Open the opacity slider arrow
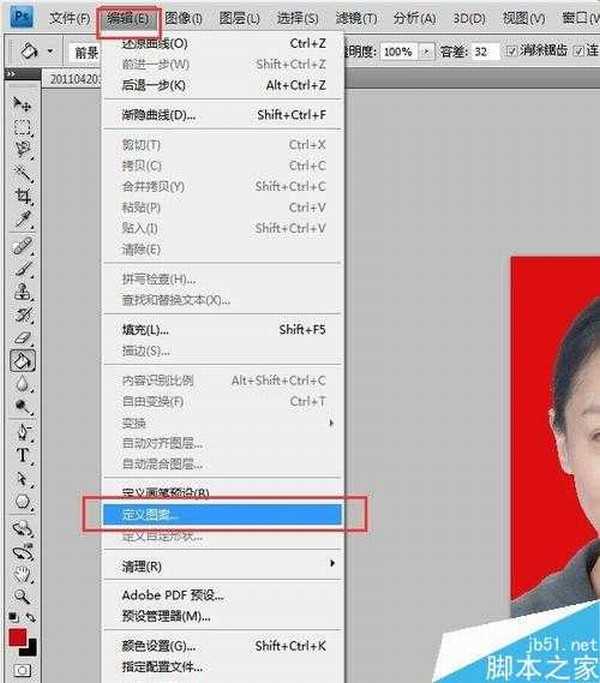 point(428,51)
